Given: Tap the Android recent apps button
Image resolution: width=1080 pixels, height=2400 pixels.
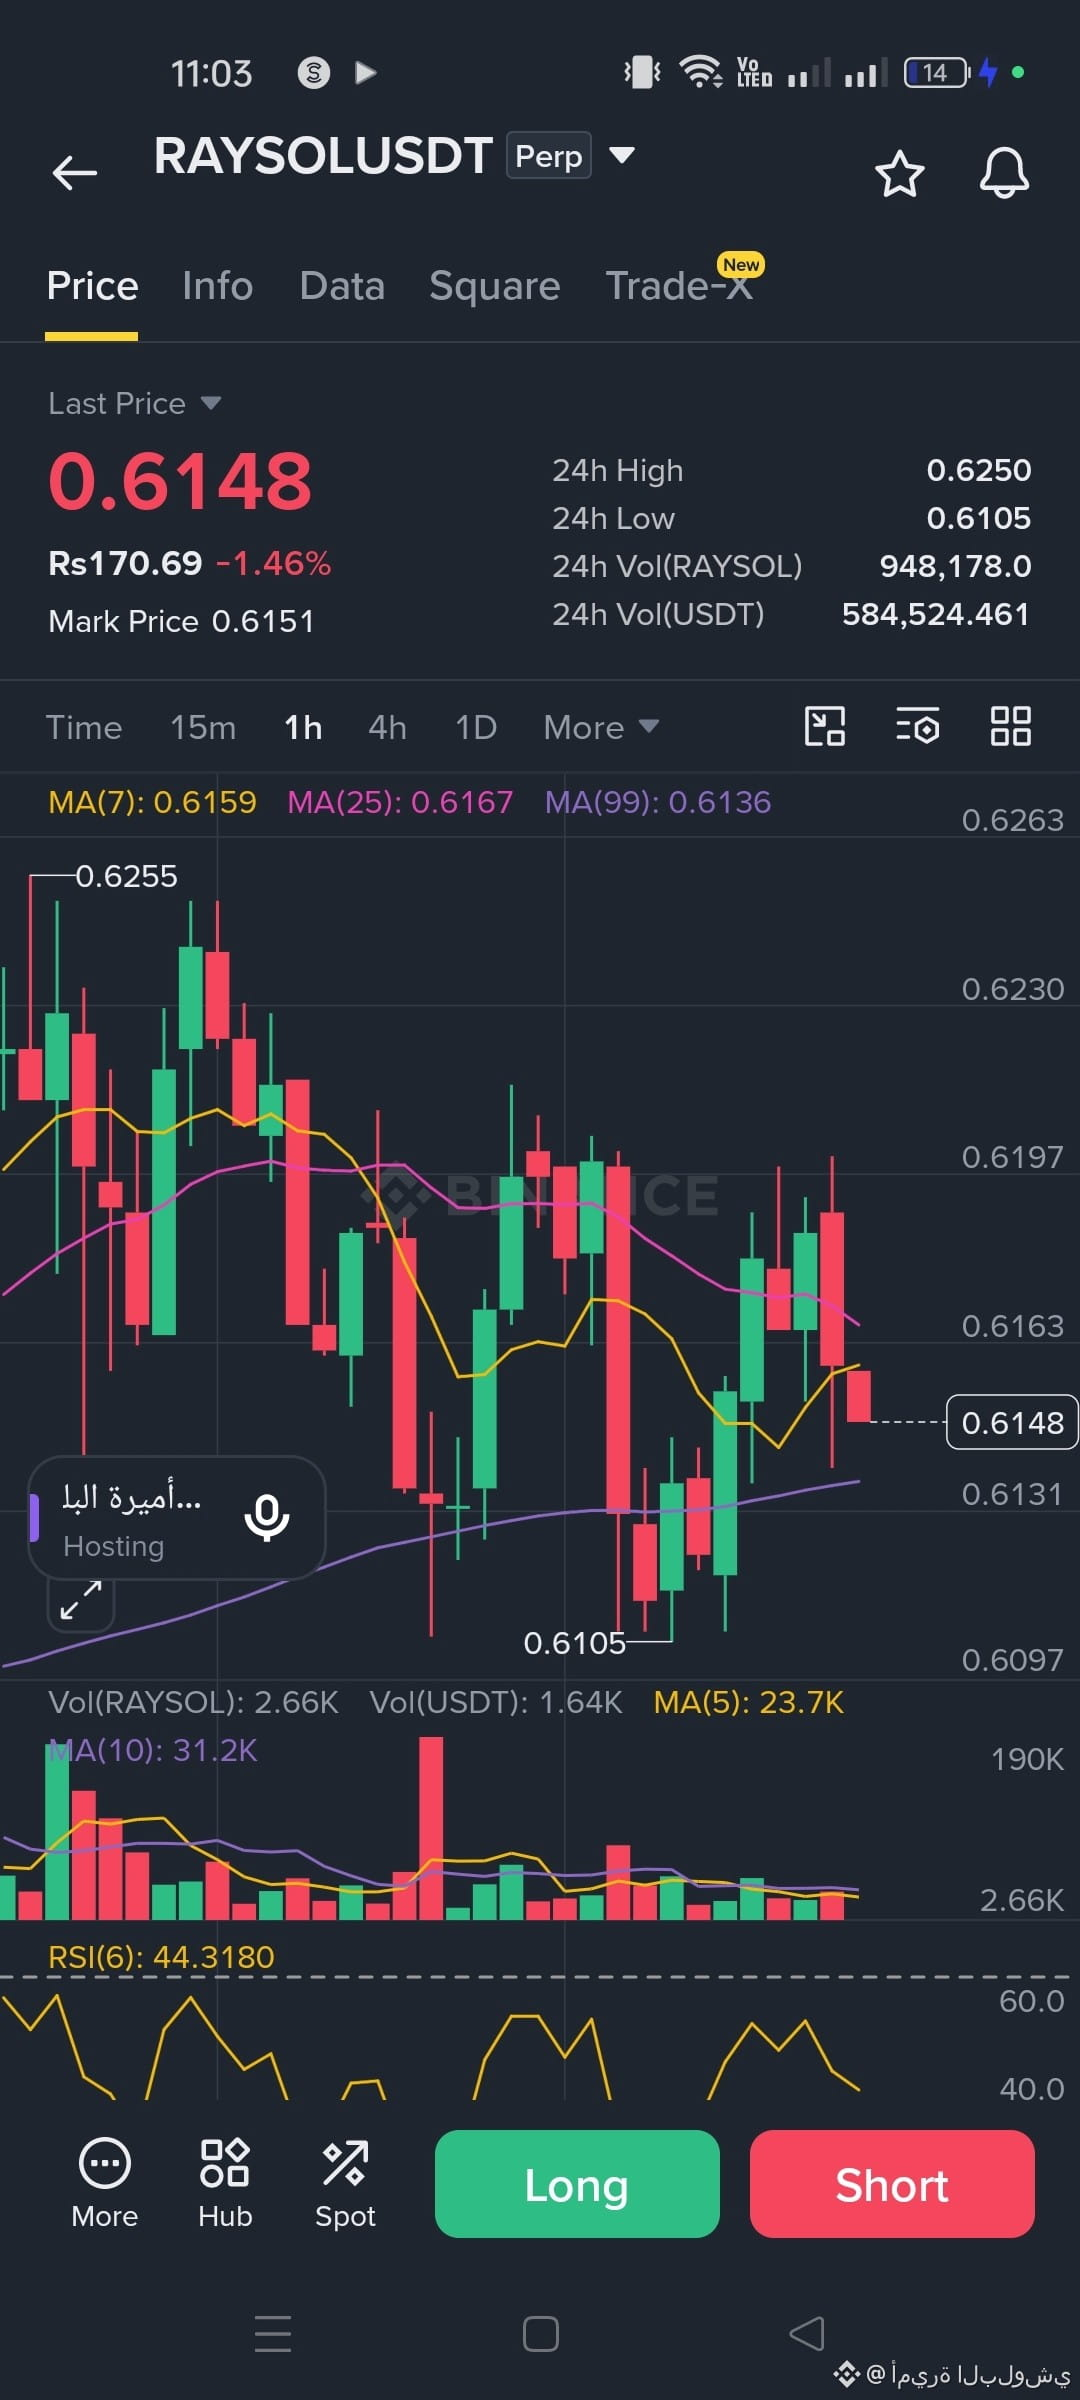Looking at the screenshot, I should [273, 2334].
